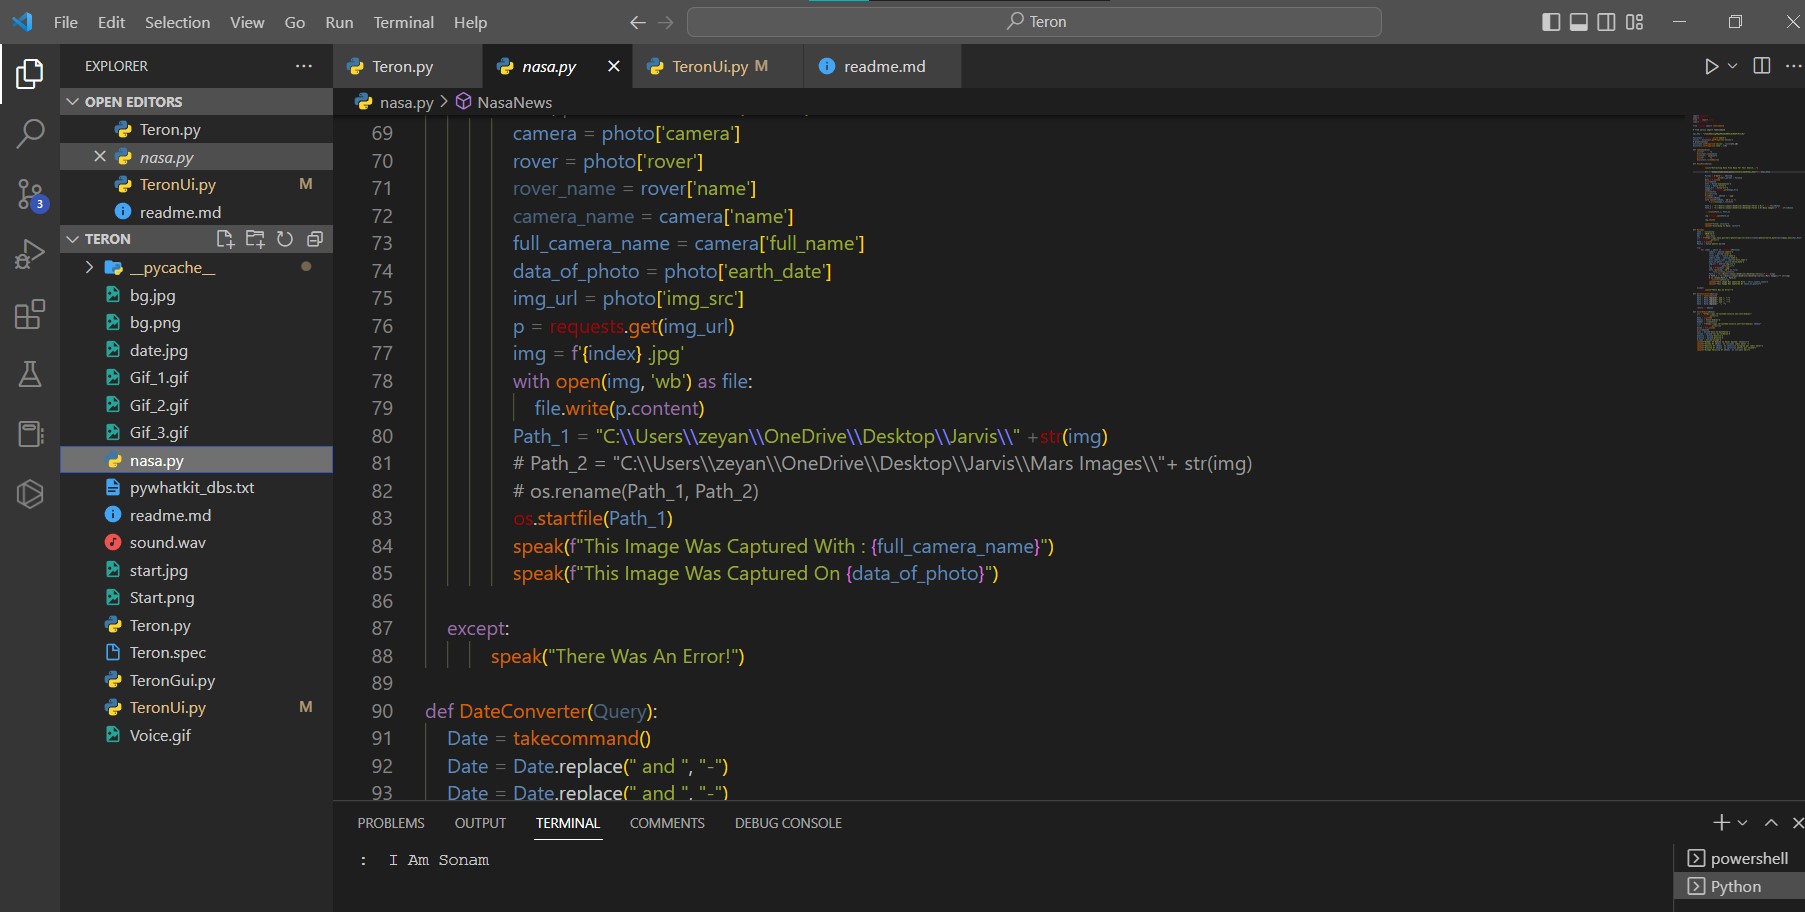1805x912 pixels.
Task: Toggle the primary side bar layout
Action: pyautogui.click(x=1551, y=22)
